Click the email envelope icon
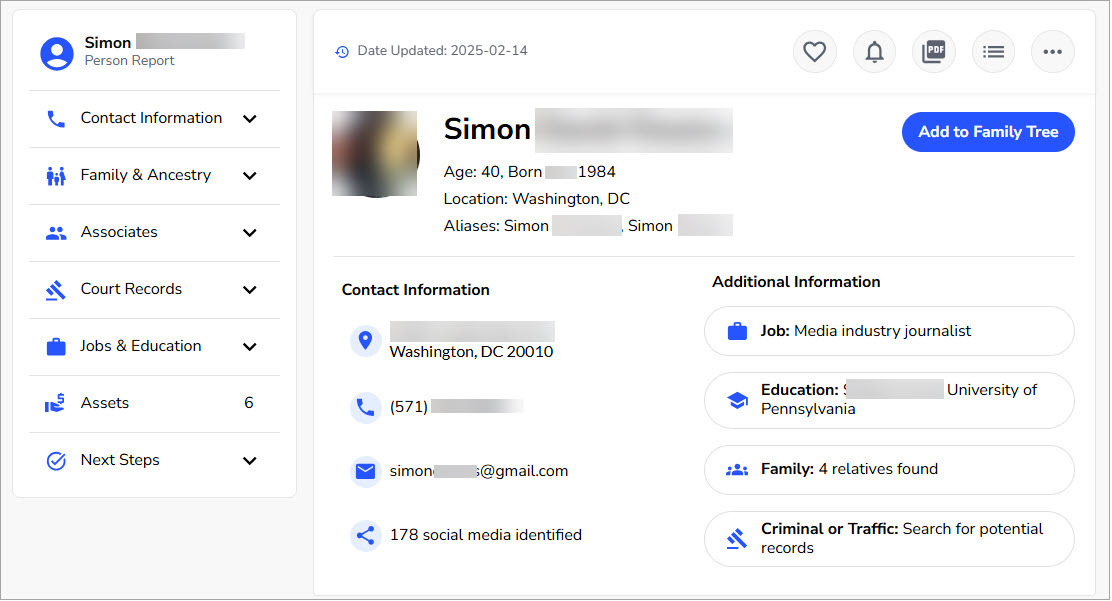 pos(365,470)
